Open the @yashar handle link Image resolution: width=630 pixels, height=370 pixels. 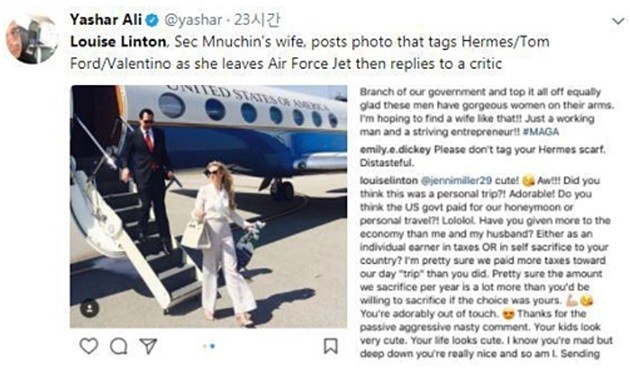193,20
